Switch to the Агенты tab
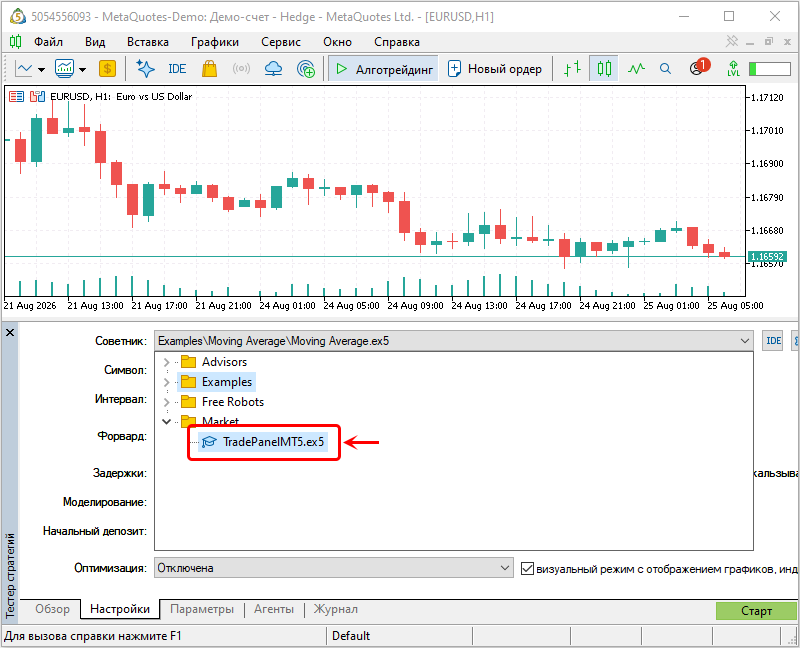Viewport: 800px width, 648px height. coord(274,609)
